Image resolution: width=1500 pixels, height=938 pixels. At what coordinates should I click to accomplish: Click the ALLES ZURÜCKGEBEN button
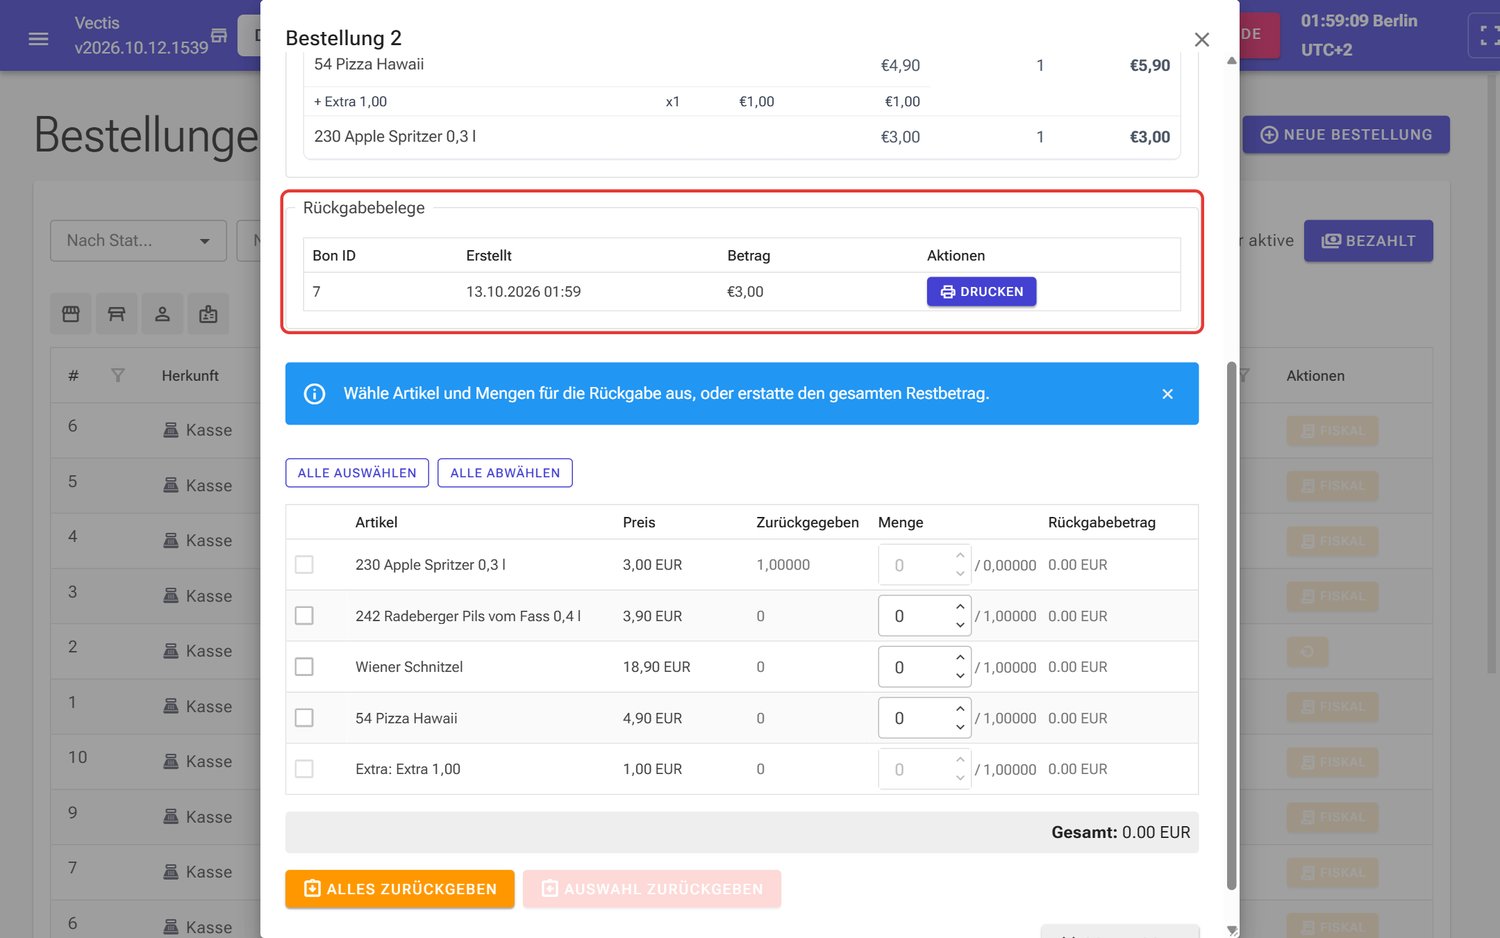coord(400,889)
